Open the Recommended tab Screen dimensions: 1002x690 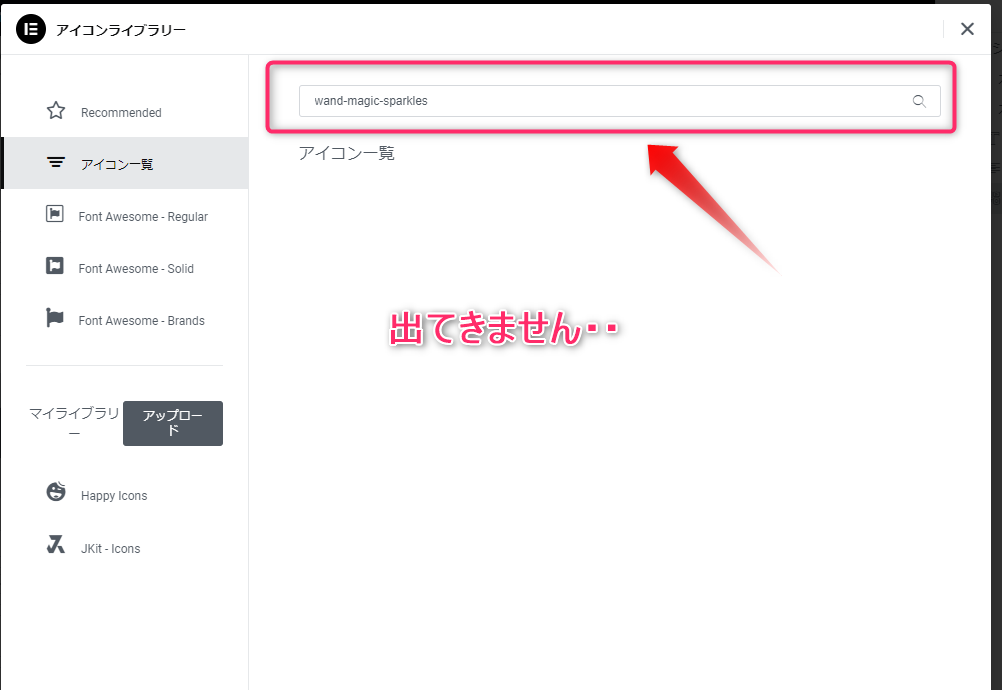pos(121,113)
